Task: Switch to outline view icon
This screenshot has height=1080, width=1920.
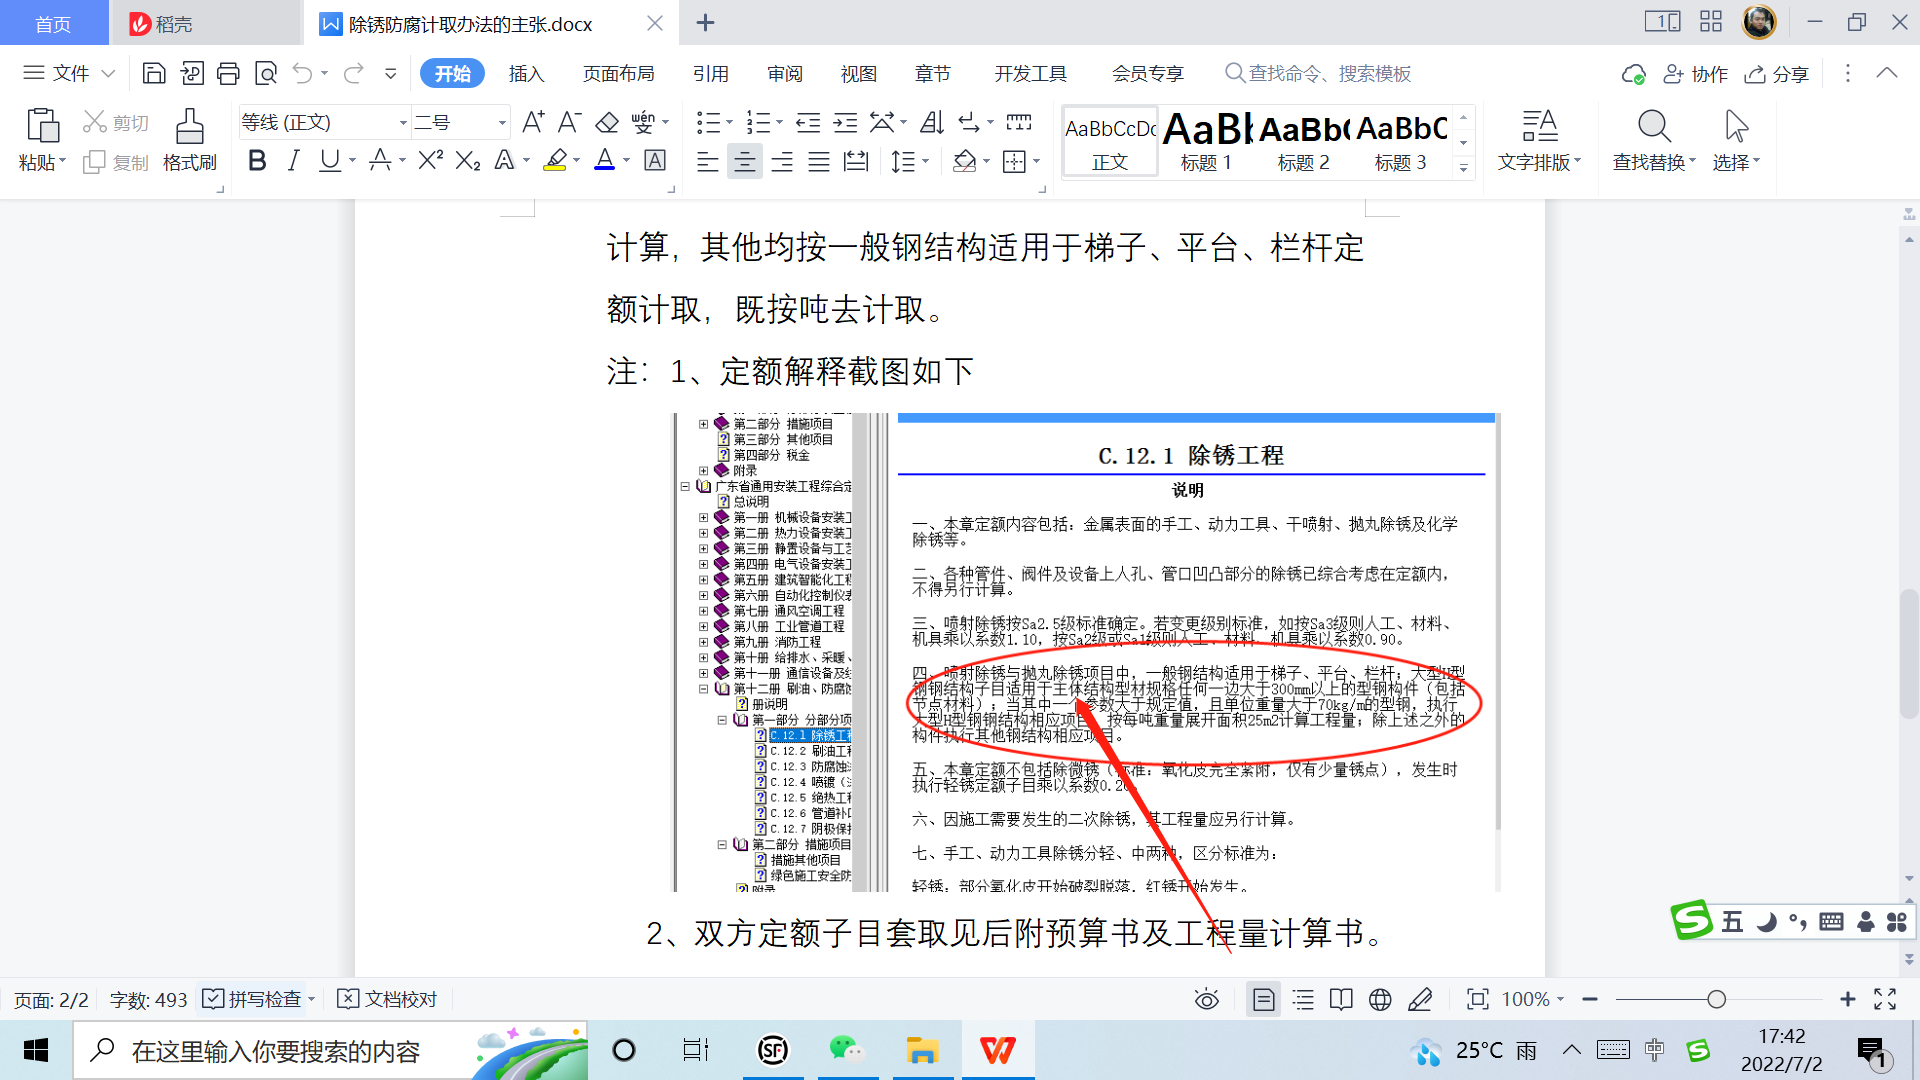Action: click(1303, 999)
